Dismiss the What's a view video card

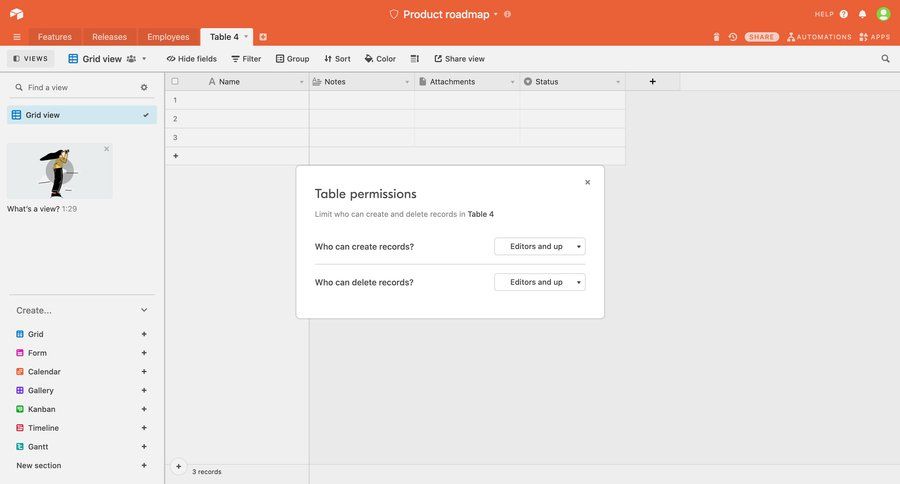(106, 149)
